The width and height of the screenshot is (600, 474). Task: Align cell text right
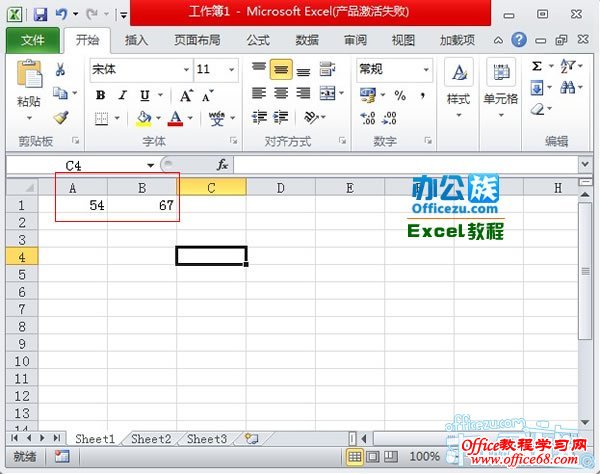tap(303, 93)
